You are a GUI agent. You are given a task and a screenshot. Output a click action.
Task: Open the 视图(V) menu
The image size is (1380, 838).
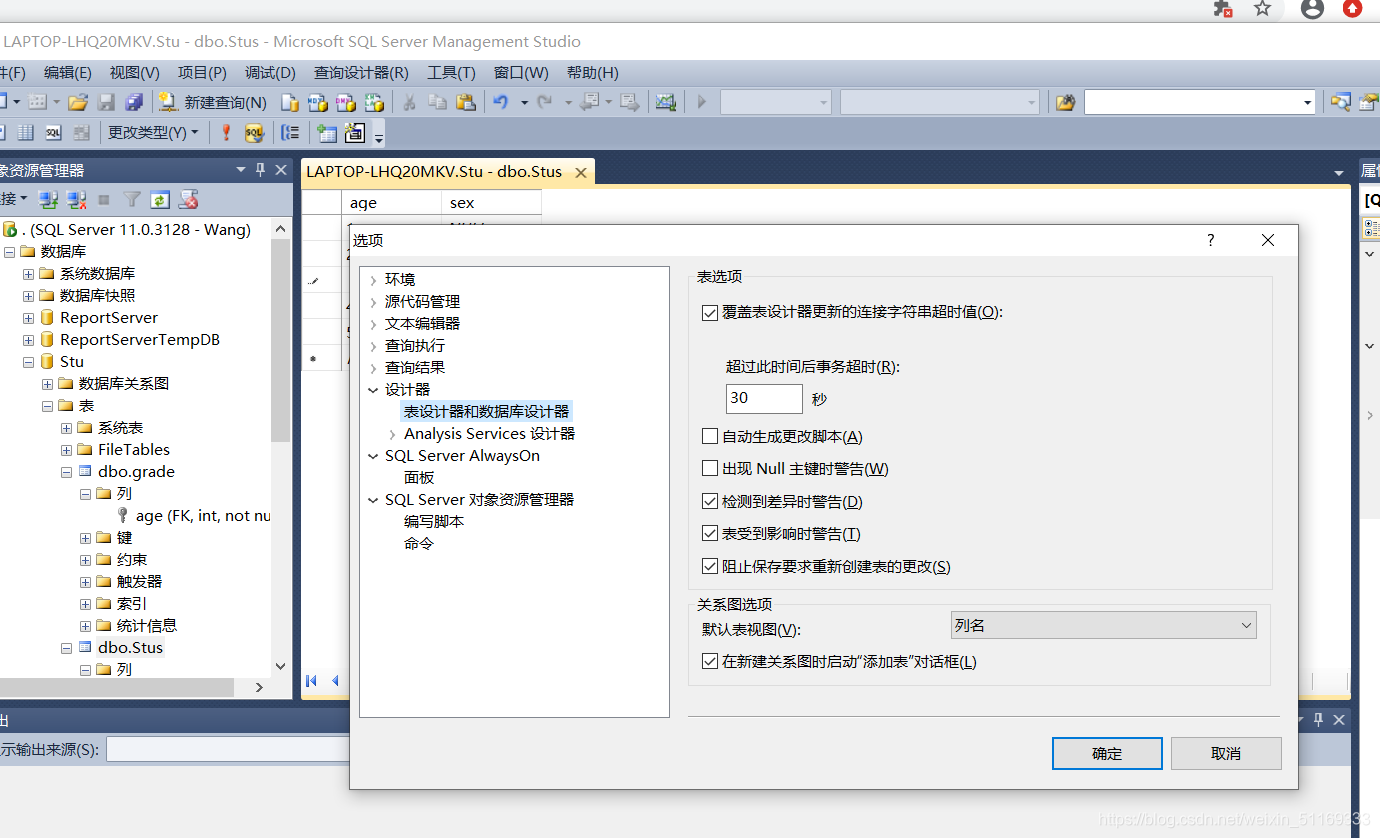pos(135,73)
